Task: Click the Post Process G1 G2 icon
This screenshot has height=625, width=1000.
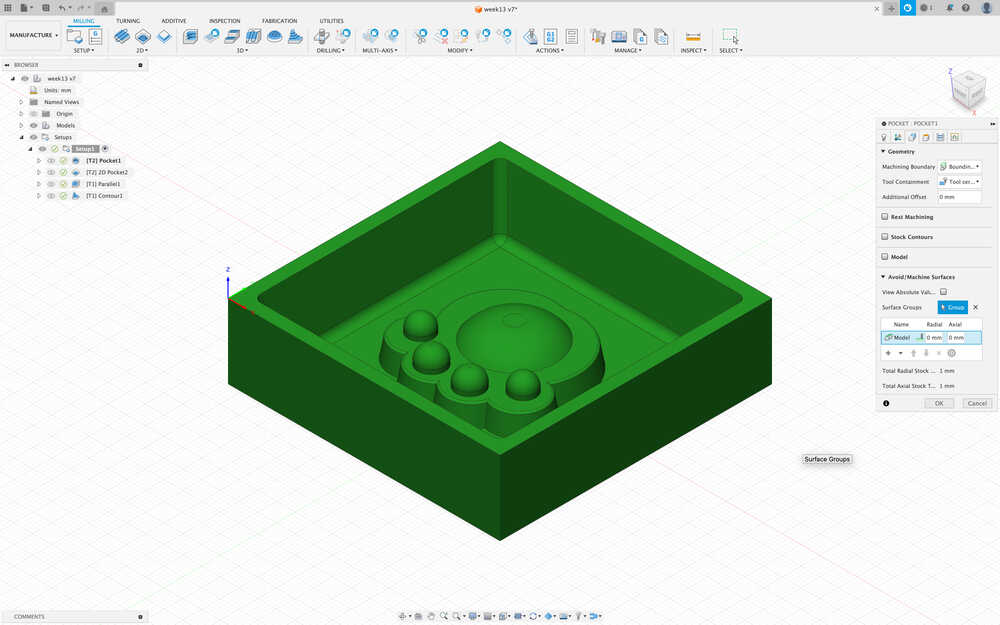Action: pos(550,36)
